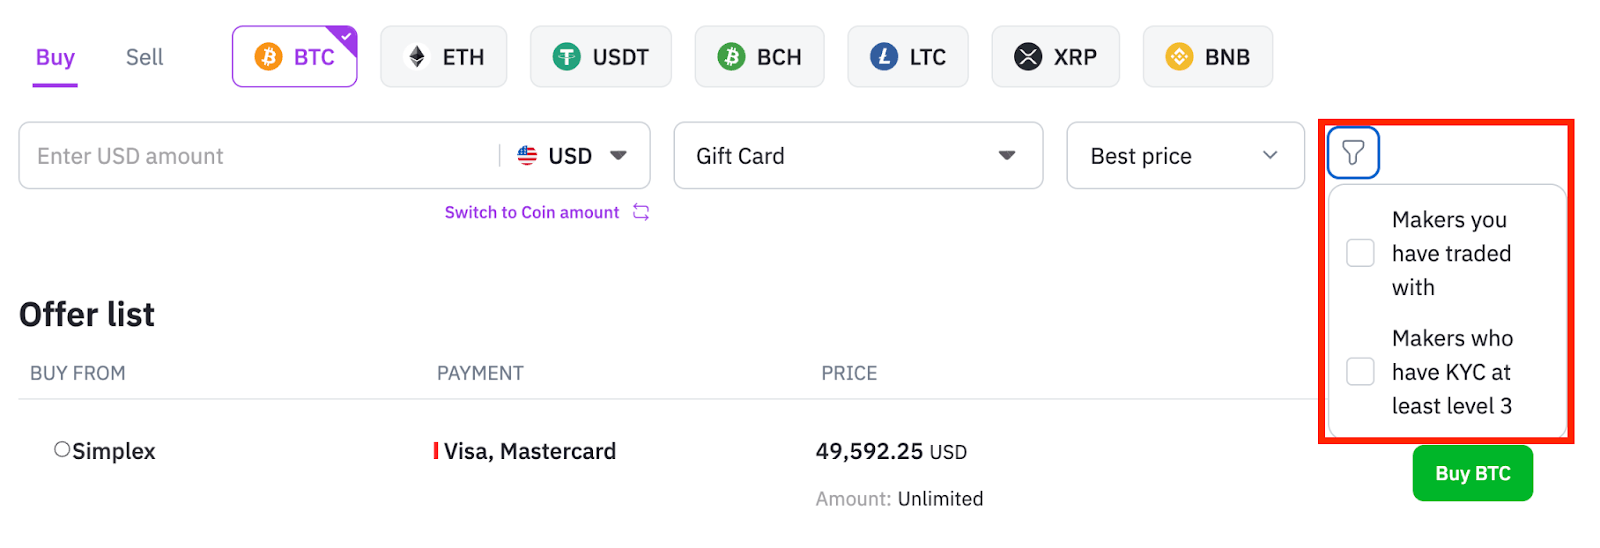Screen dimensions: 1600x548
Task: Select the Simplex radio button
Action: click(62, 450)
